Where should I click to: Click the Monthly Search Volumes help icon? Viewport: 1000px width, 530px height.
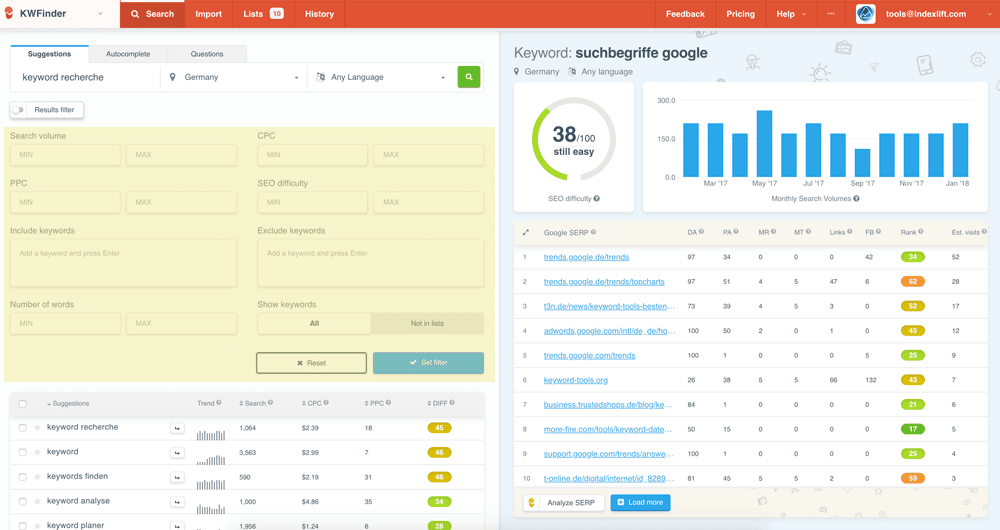857,198
